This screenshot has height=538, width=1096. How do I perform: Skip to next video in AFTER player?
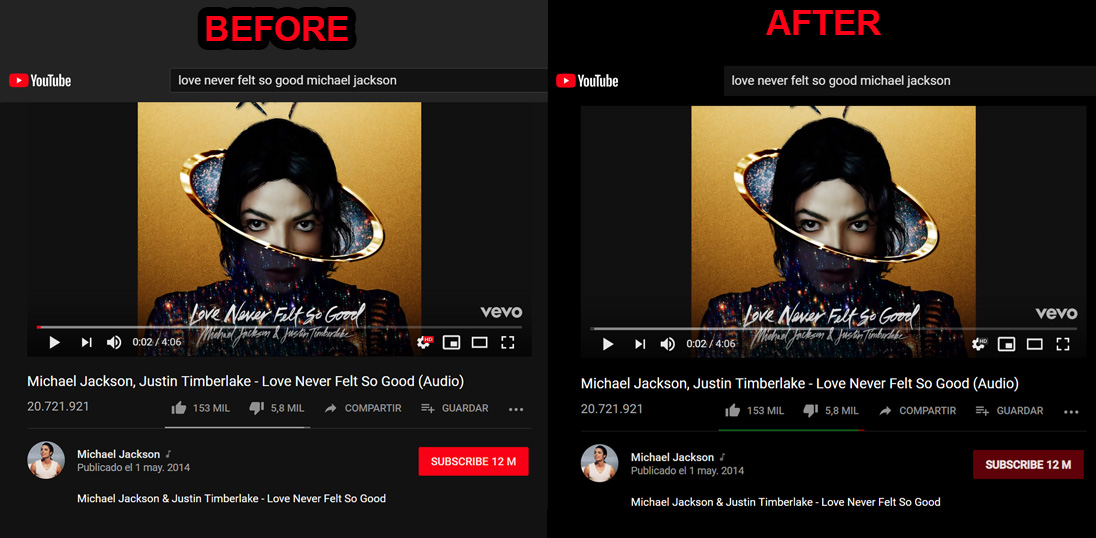[x=640, y=344]
